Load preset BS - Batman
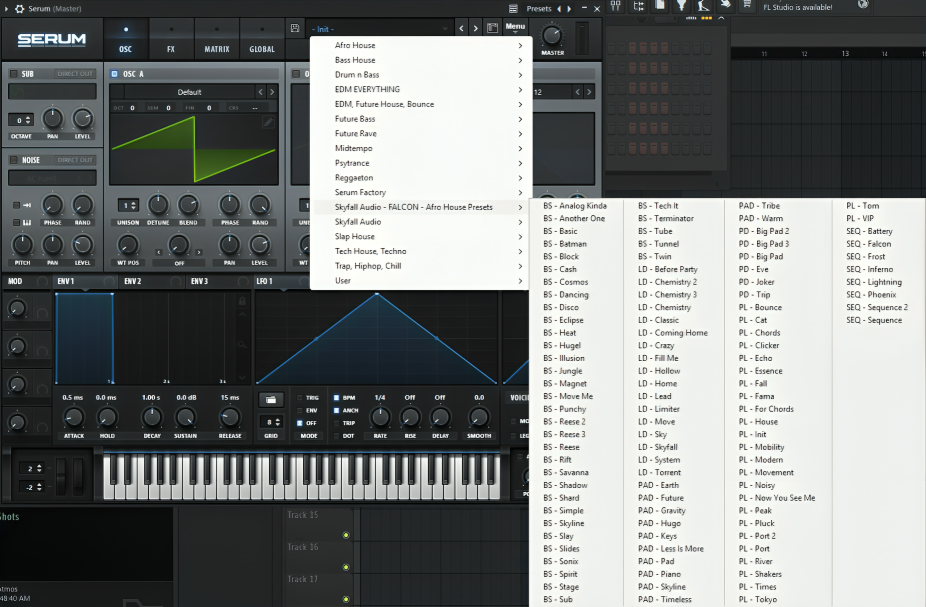 [565, 244]
